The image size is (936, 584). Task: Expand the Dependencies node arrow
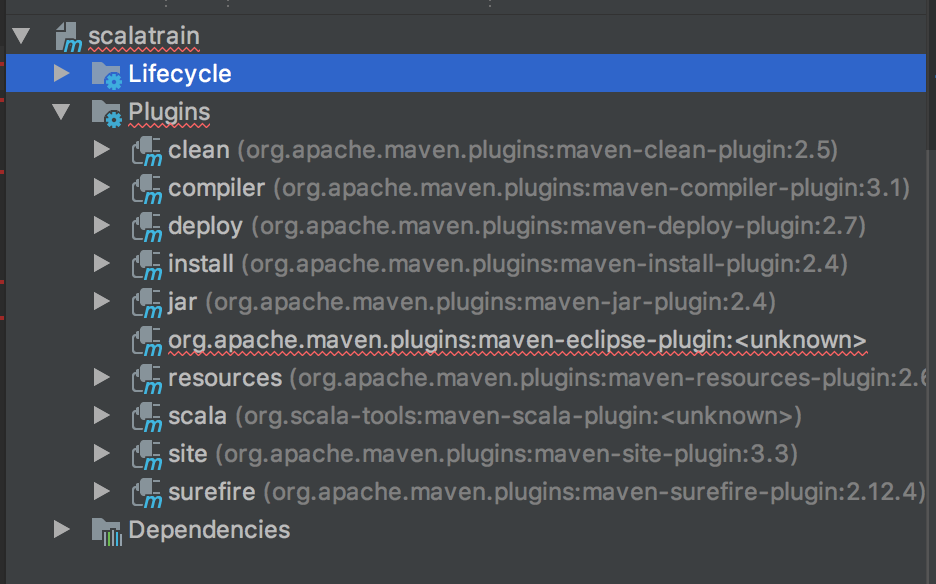(x=61, y=529)
